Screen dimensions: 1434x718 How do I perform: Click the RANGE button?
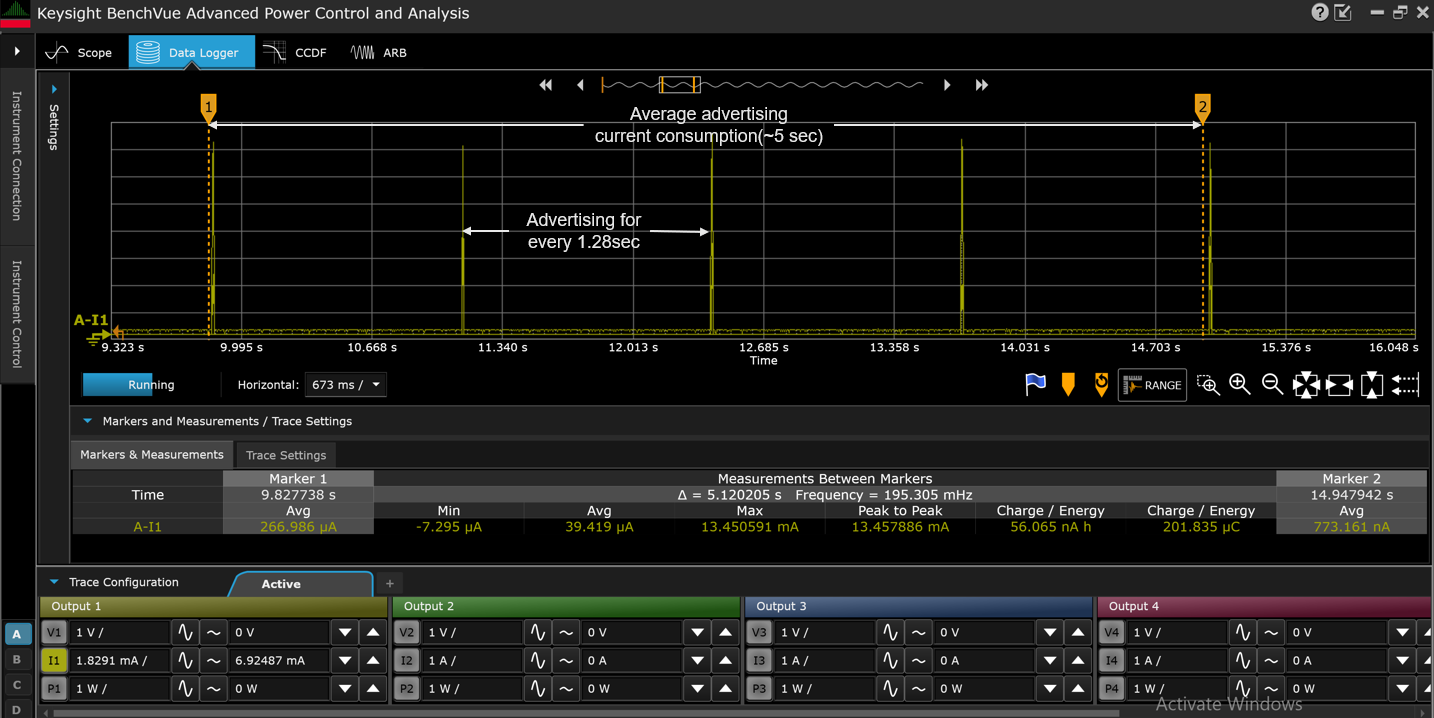(1152, 384)
